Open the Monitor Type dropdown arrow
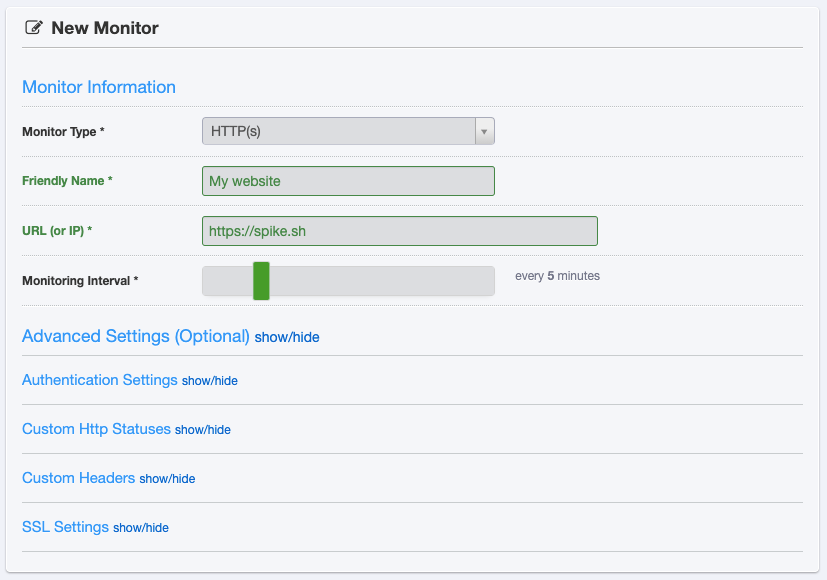827x580 pixels. point(484,131)
